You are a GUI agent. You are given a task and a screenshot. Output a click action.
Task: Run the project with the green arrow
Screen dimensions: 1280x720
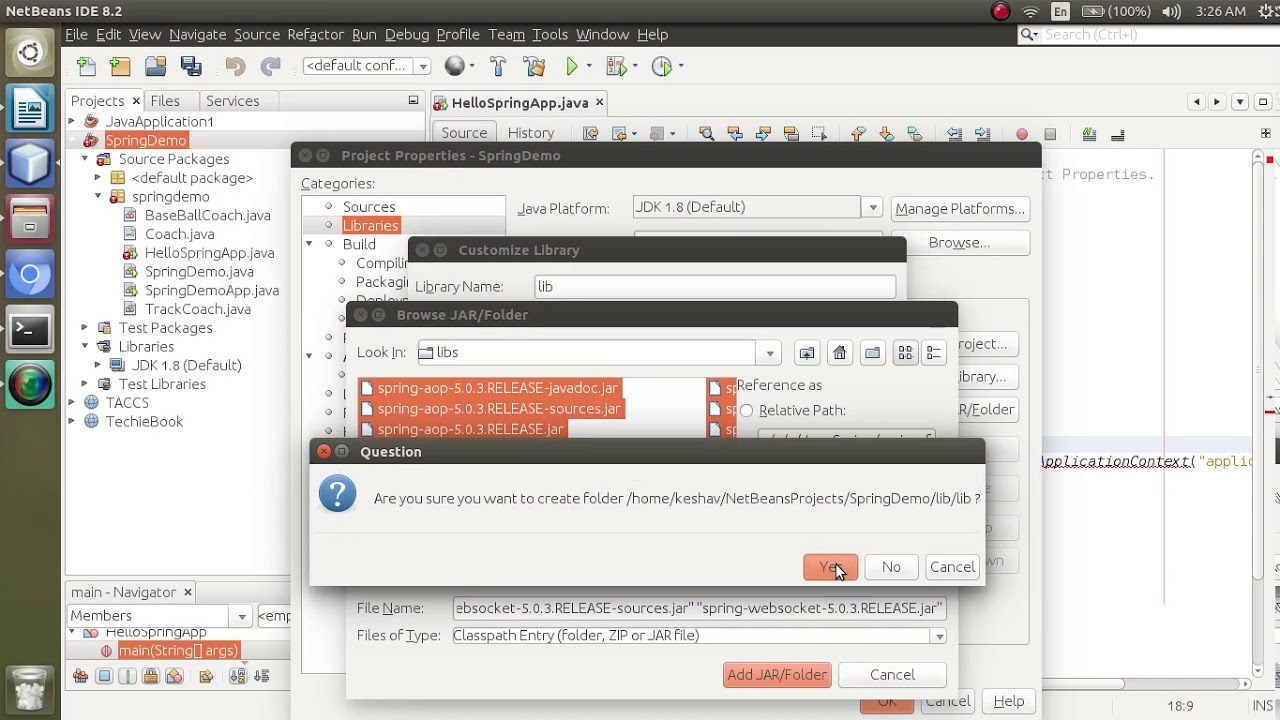pos(571,66)
